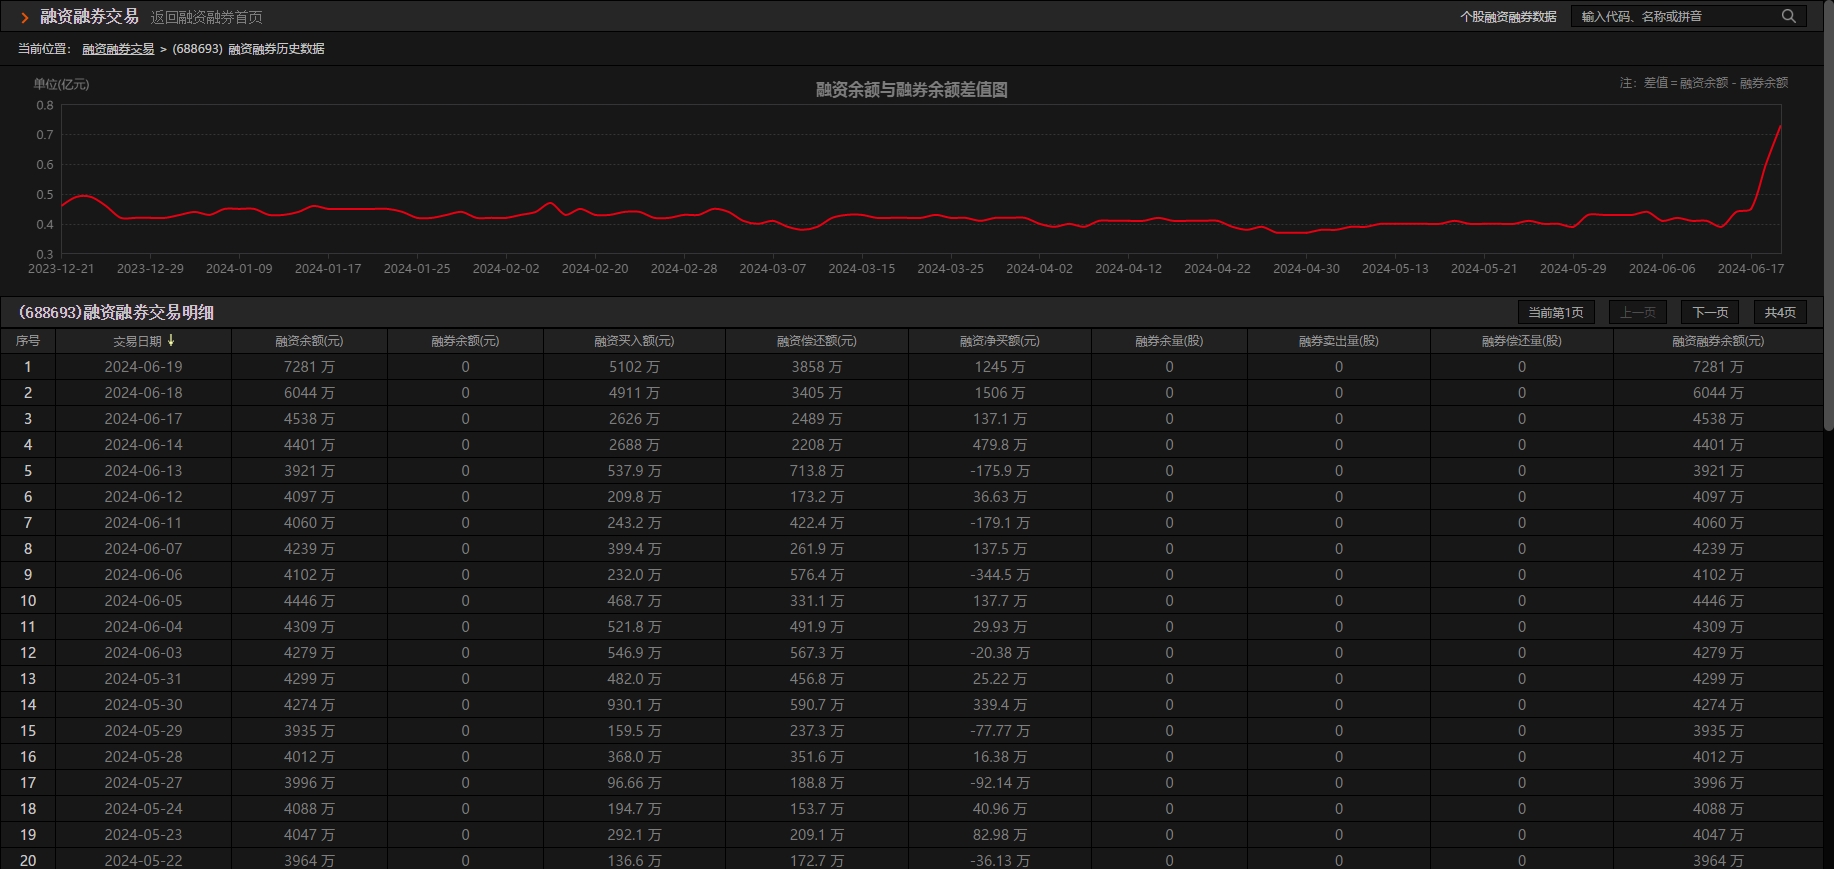Click the search magnifier icon
1834x869 pixels.
1788,16
